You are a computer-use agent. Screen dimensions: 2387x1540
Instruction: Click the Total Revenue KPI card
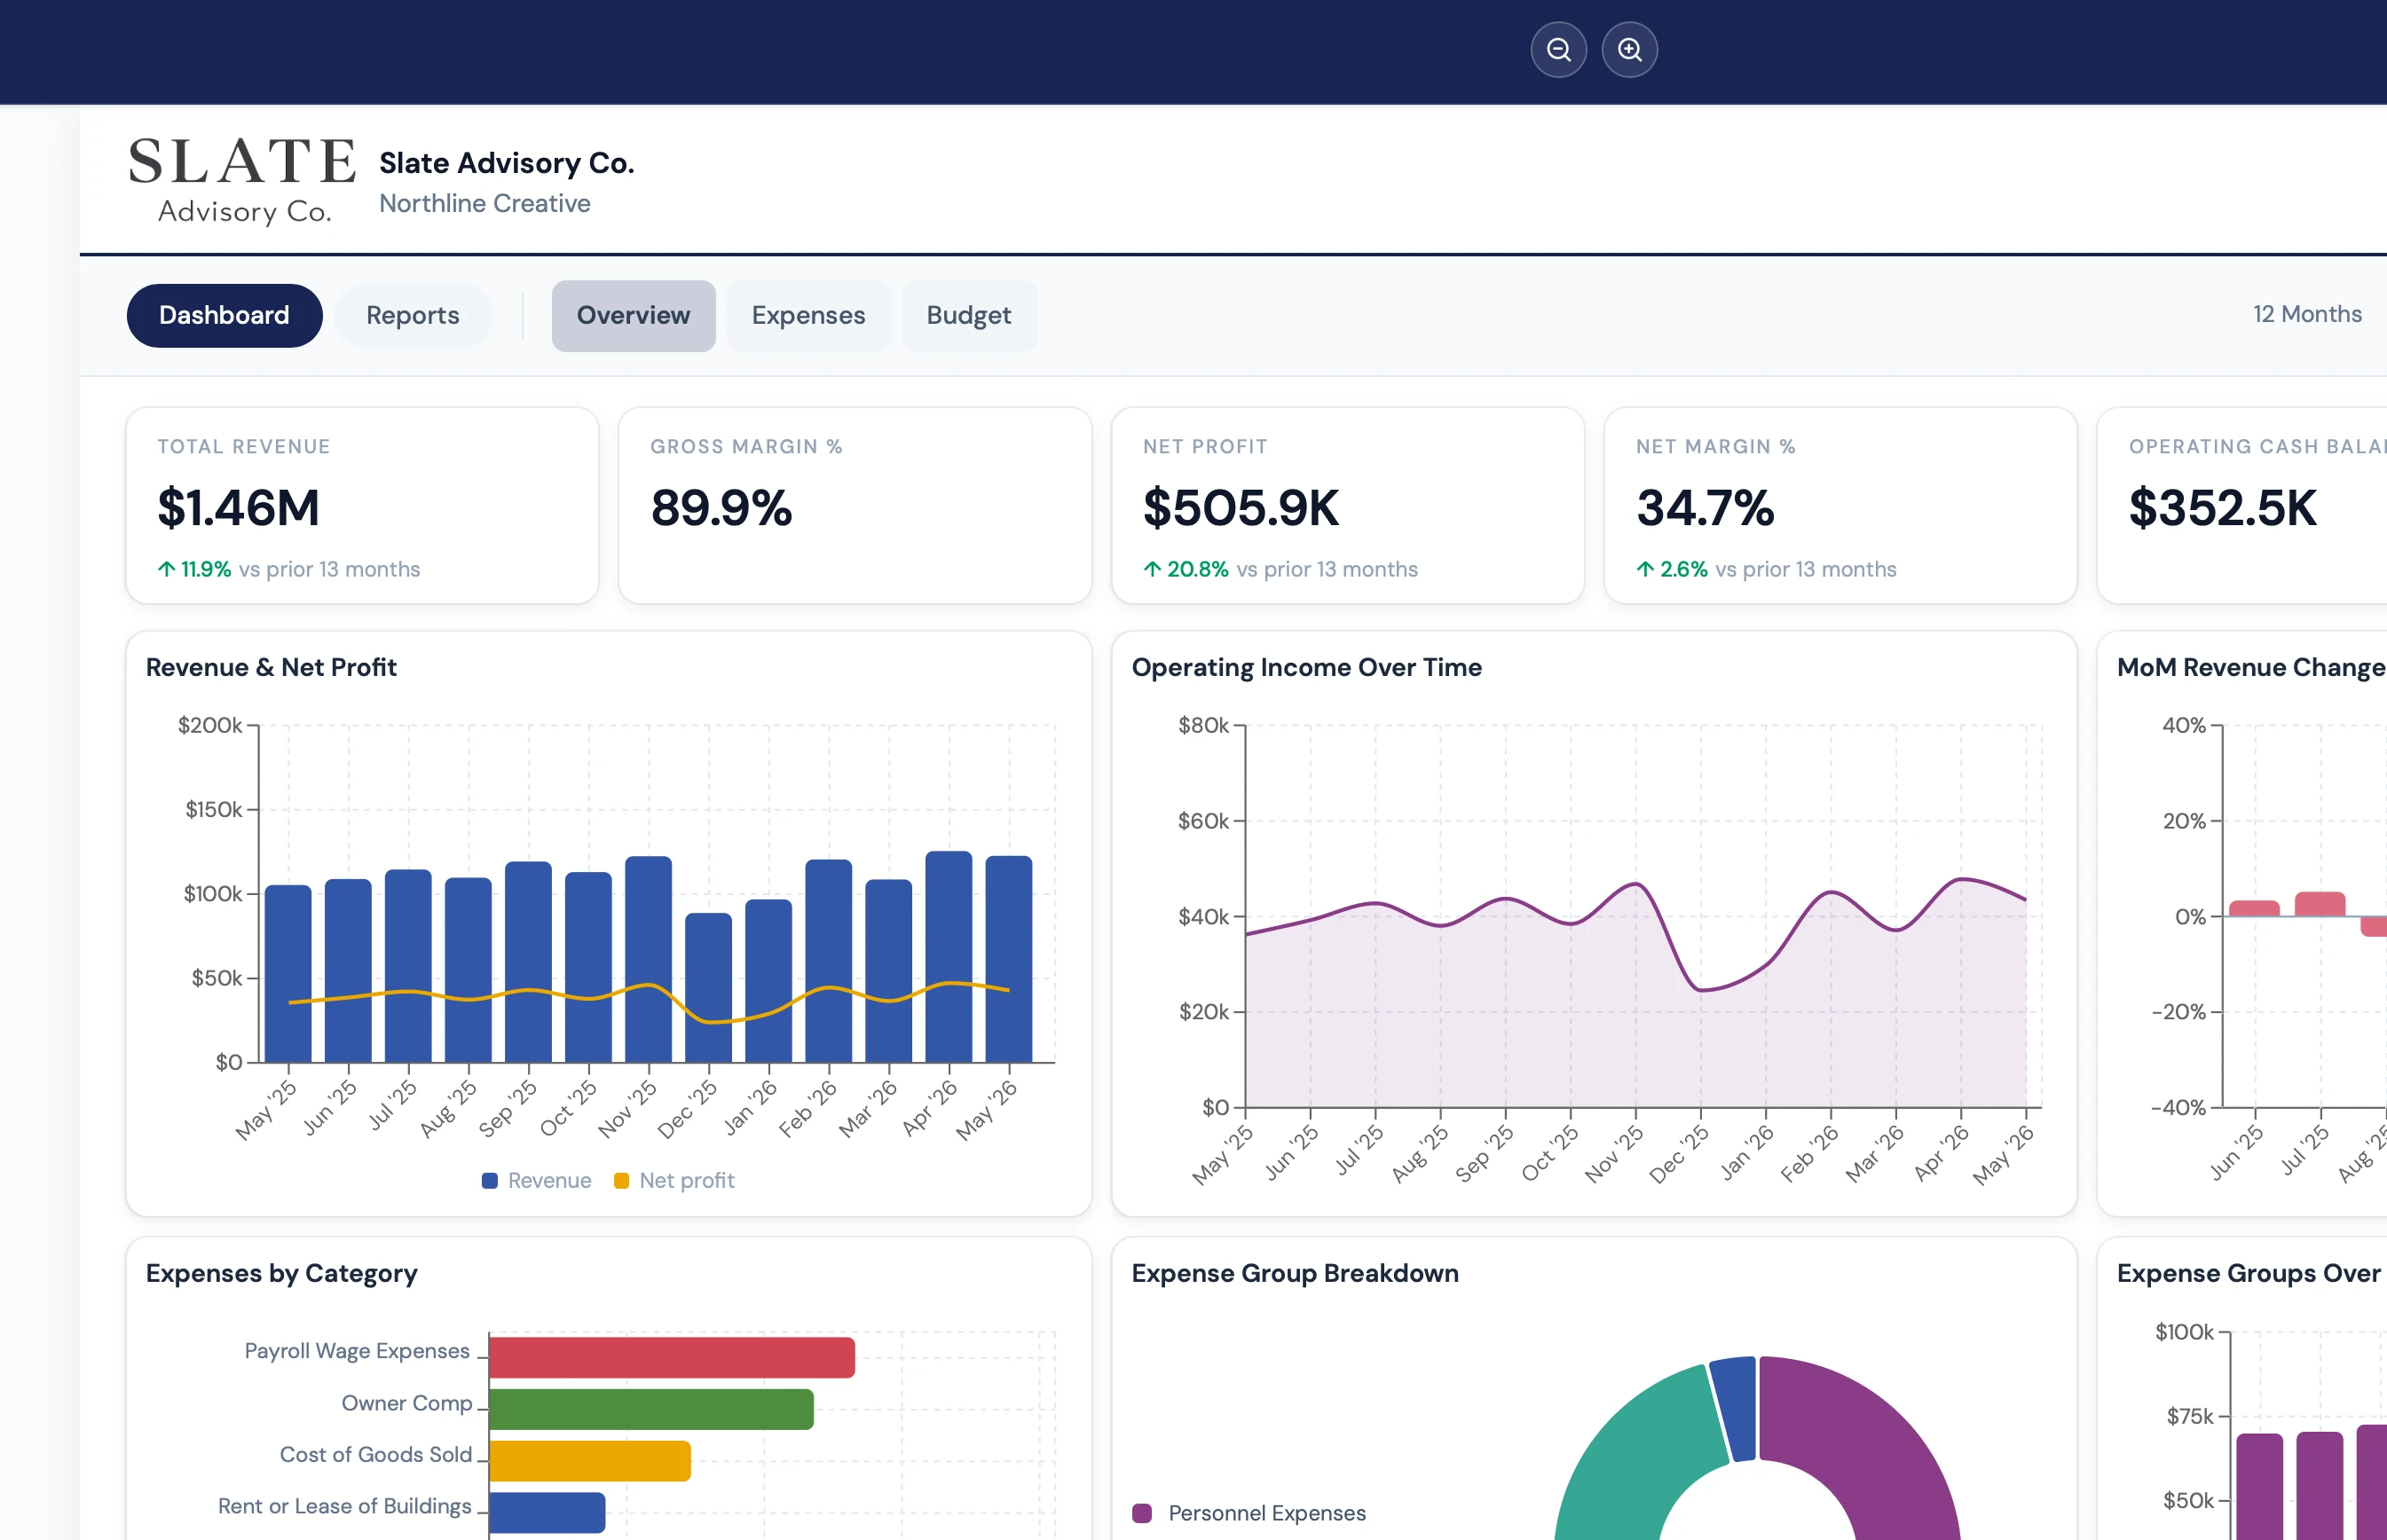362,505
